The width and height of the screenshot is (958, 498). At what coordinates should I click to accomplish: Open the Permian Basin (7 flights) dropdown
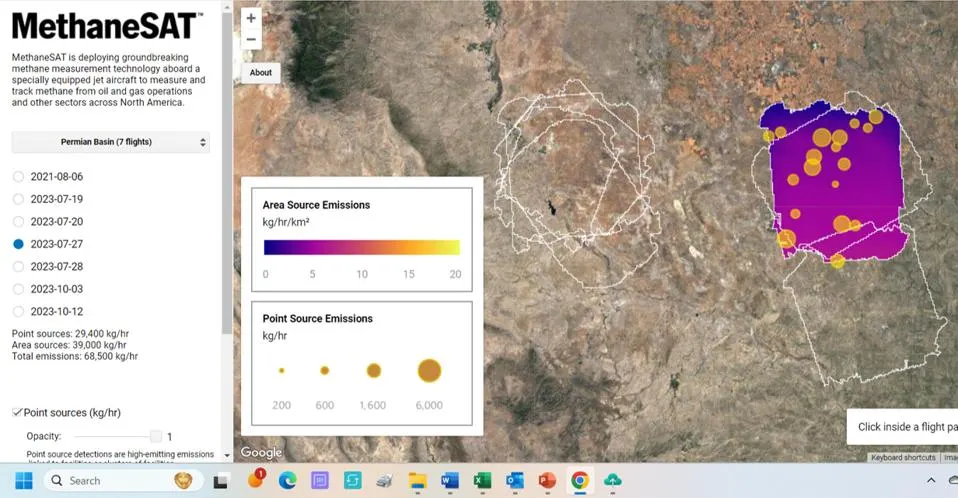[110, 142]
